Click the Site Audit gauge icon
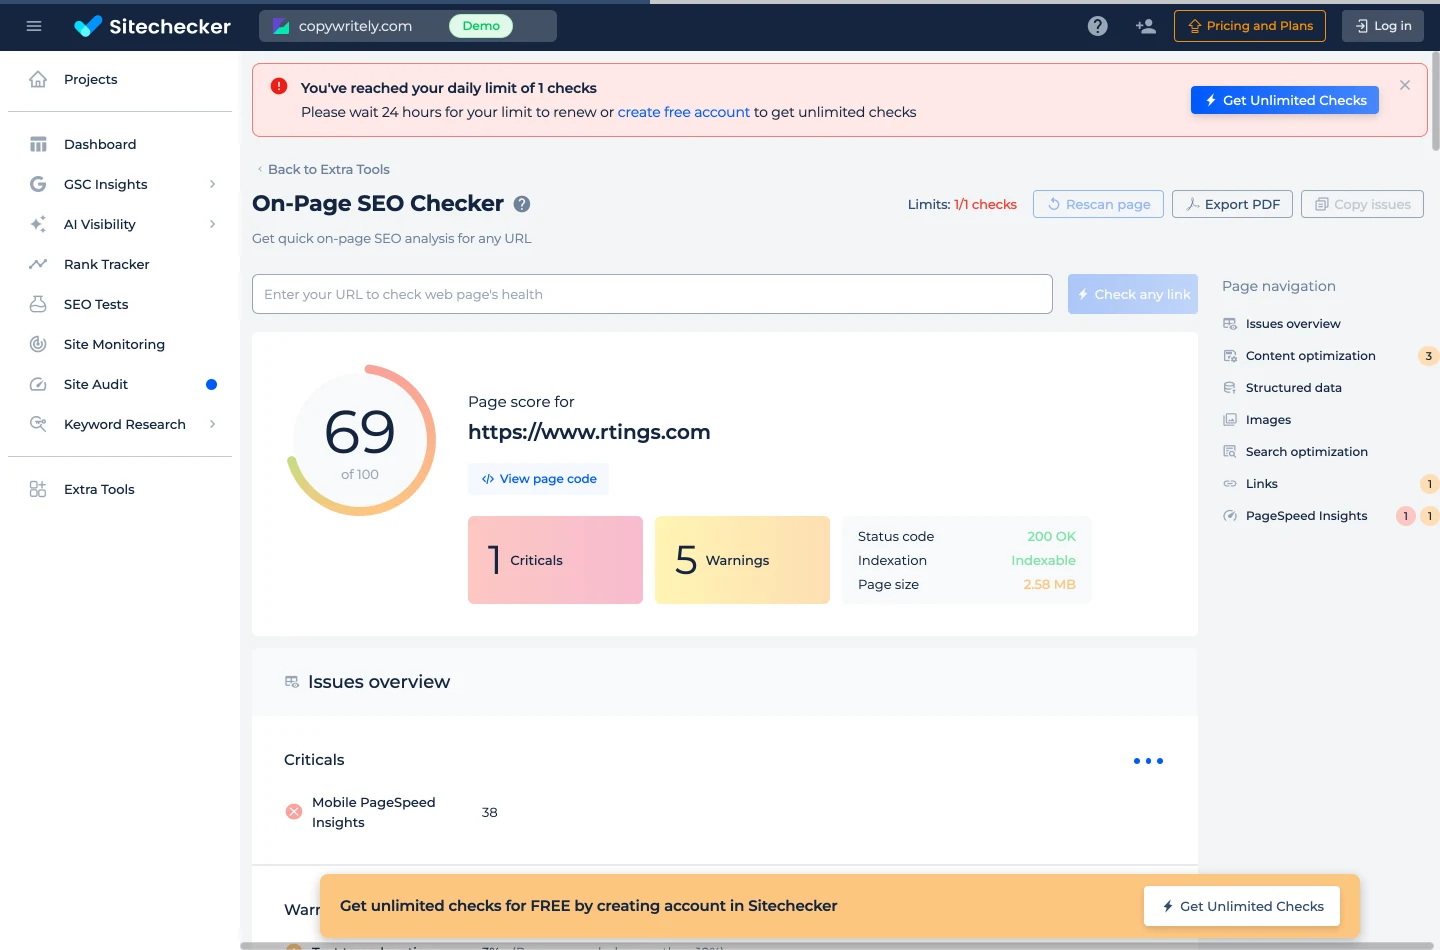 (x=38, y=384)
